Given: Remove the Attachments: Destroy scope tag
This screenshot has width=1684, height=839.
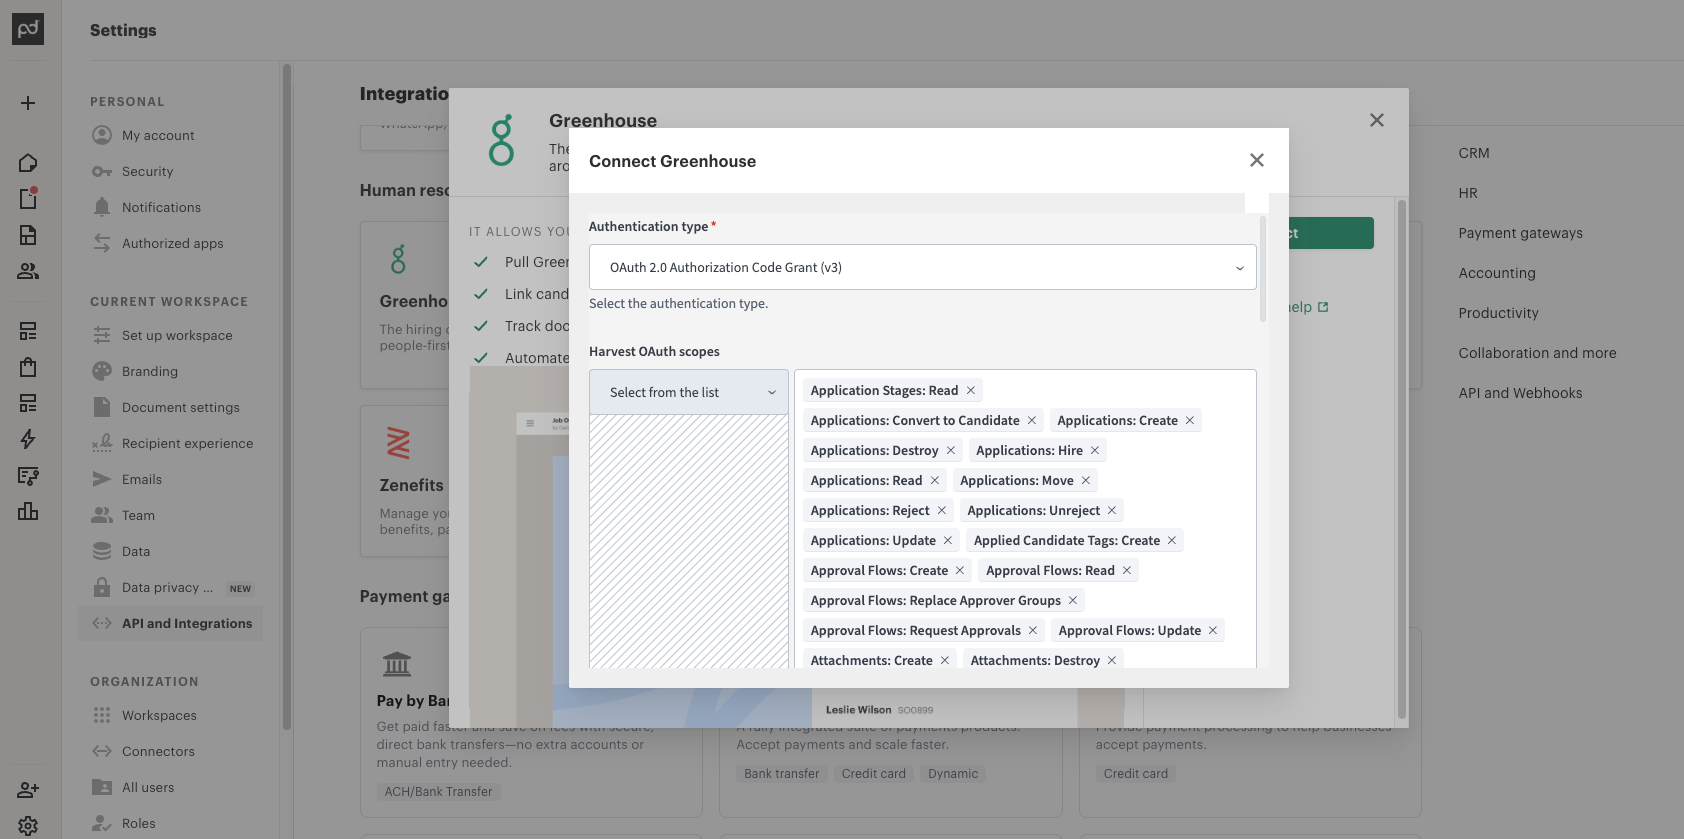Looking at the screenshot, I should (x=1112, y=661).
